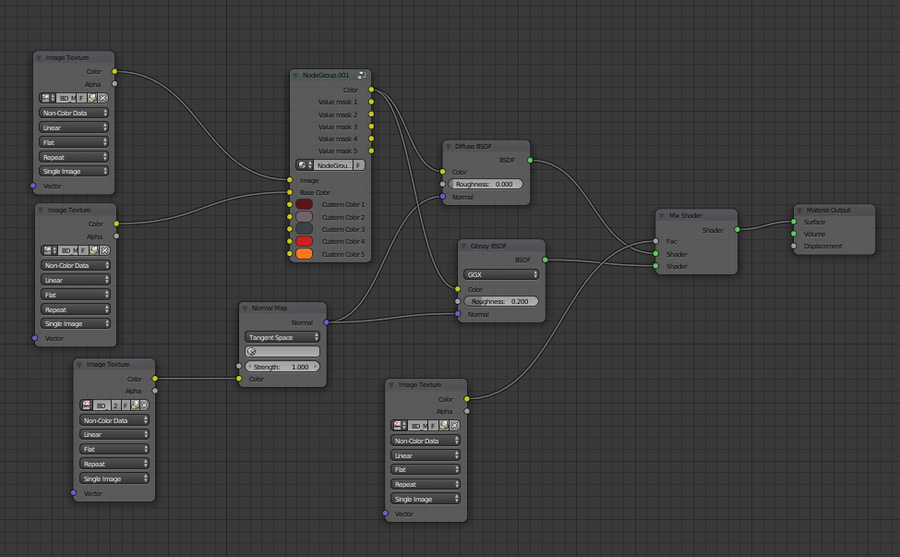Toggle fake user F in the Image Texture feeding Base Color
This screenshot has height=557, width=900.
(84, 250)
